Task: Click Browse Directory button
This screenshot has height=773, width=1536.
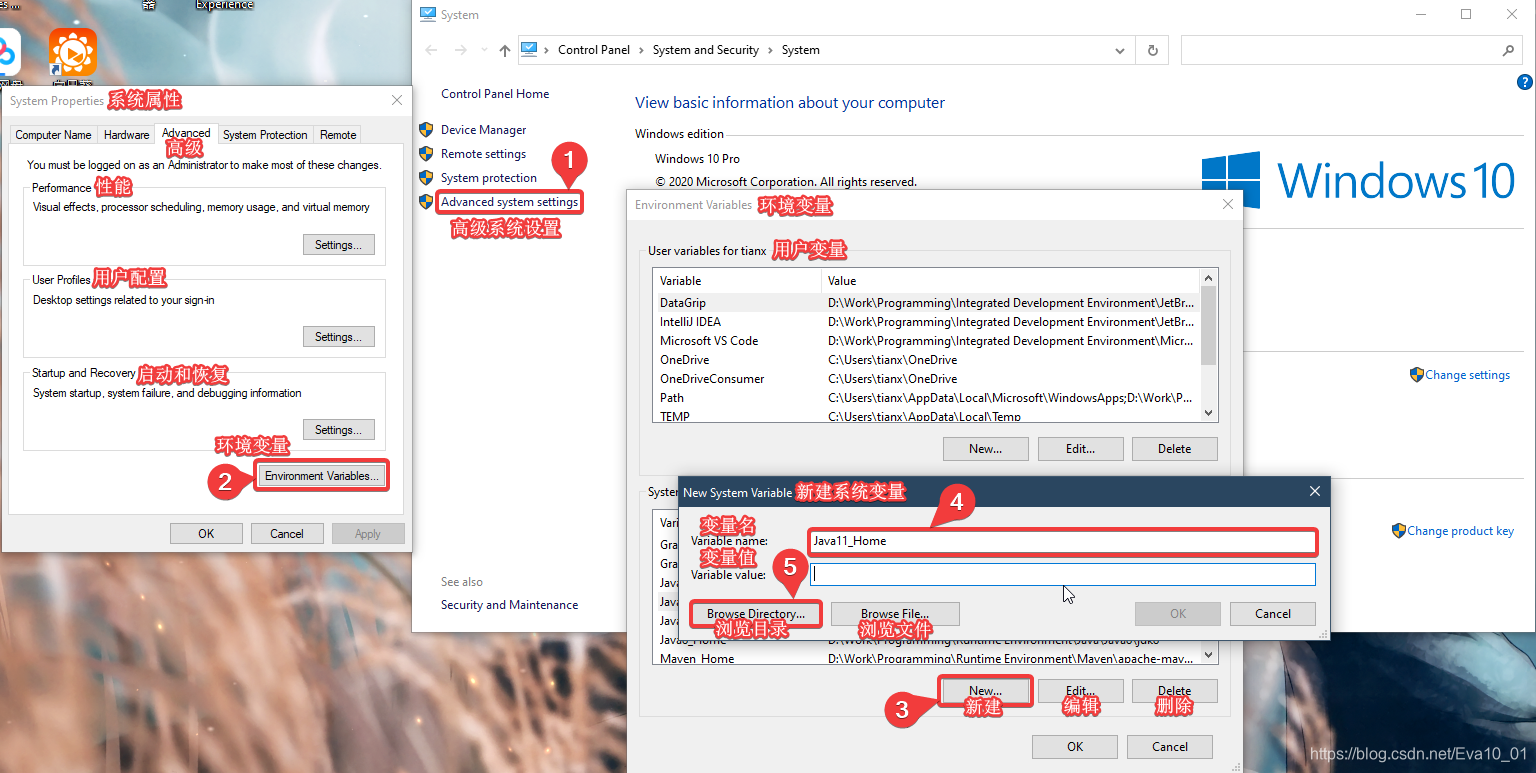Action: point(756,614)
